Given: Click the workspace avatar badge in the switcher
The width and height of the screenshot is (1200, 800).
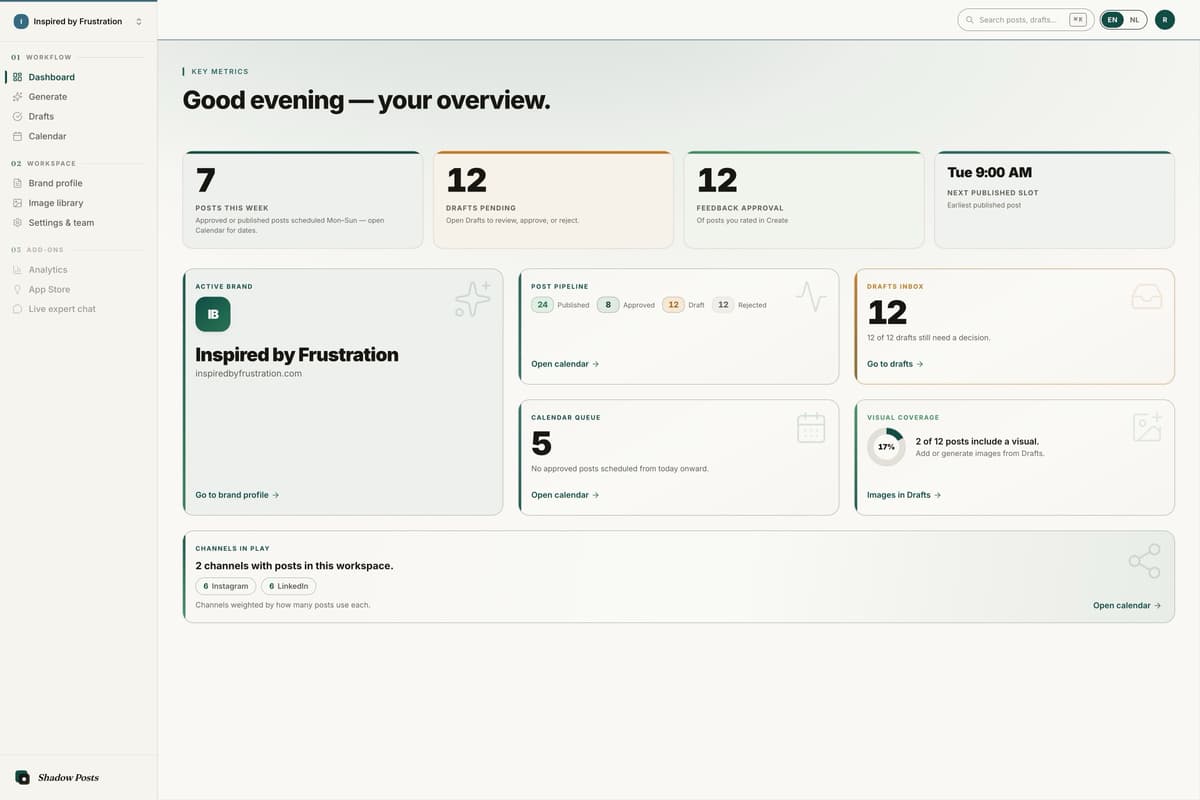Looking at the screenshot, I should (21, 21).
